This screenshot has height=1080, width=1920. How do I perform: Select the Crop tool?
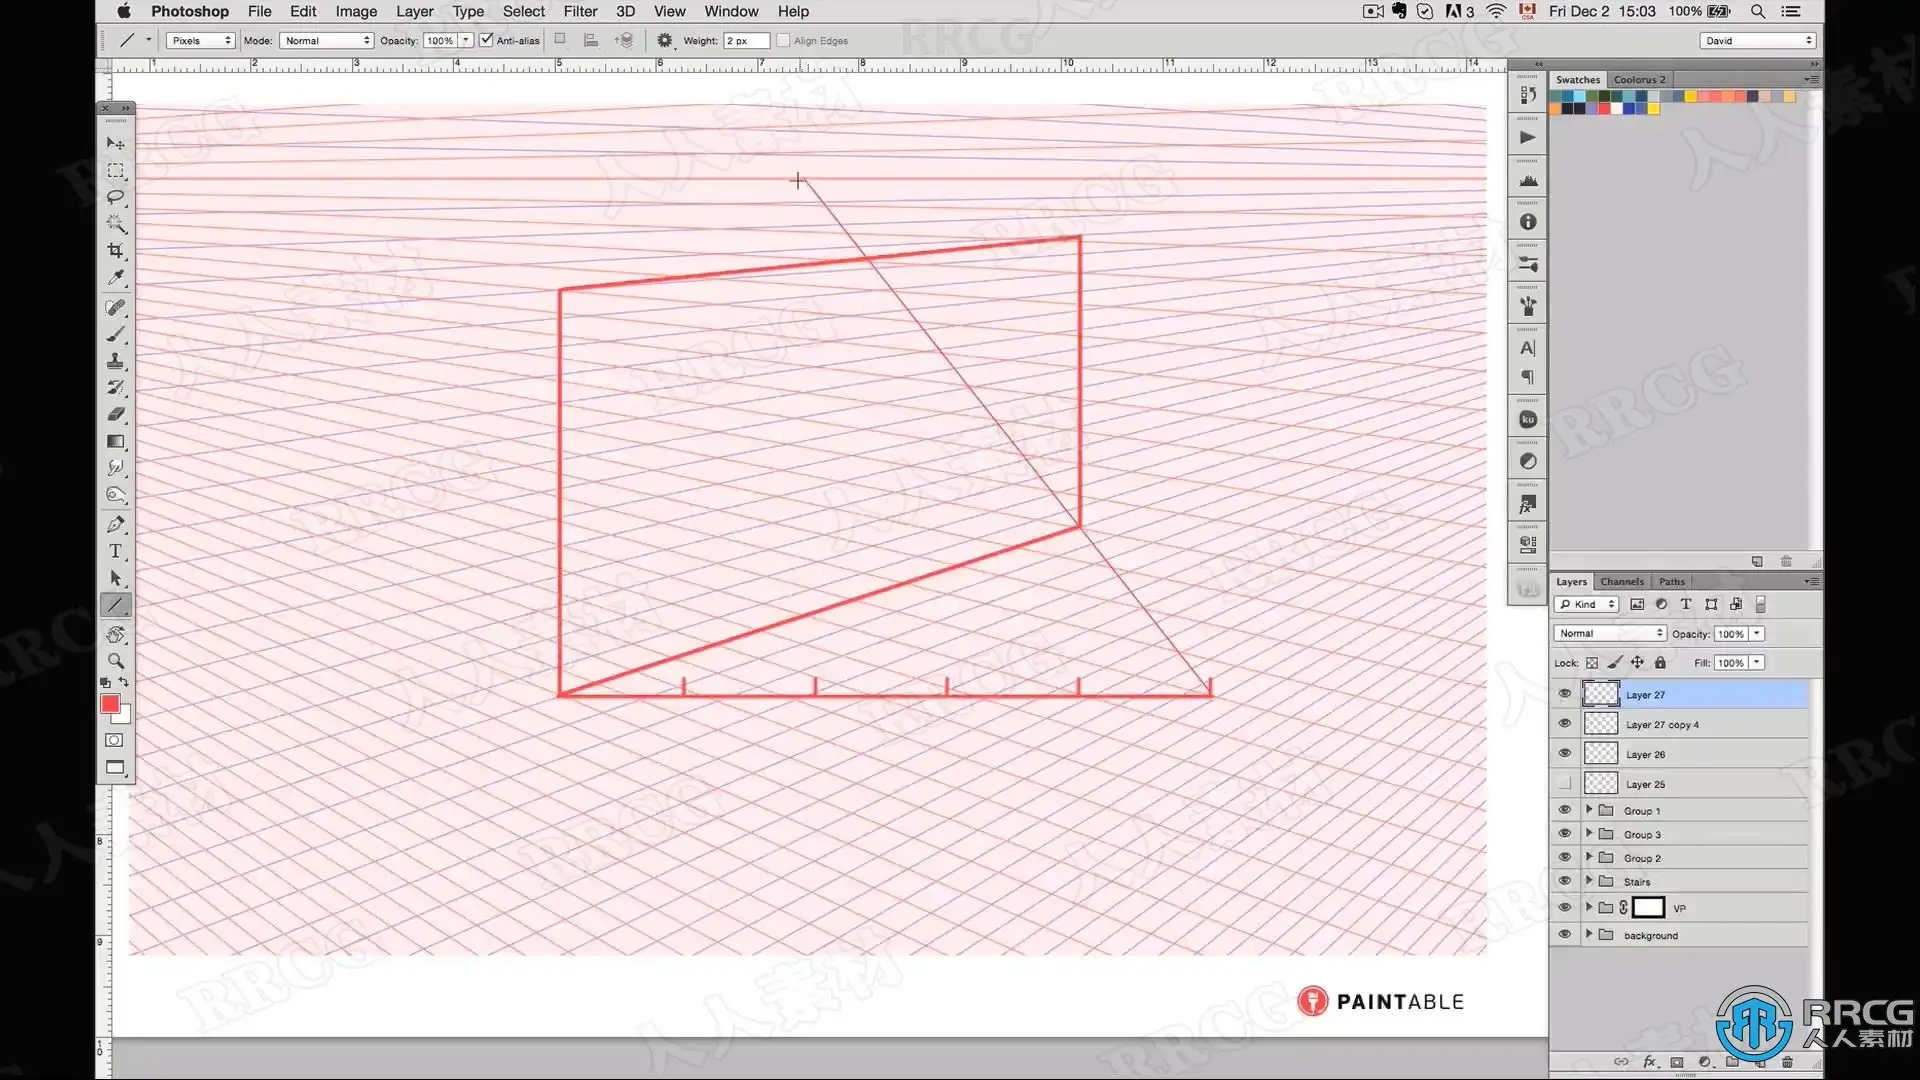click(x=116, y=251)
